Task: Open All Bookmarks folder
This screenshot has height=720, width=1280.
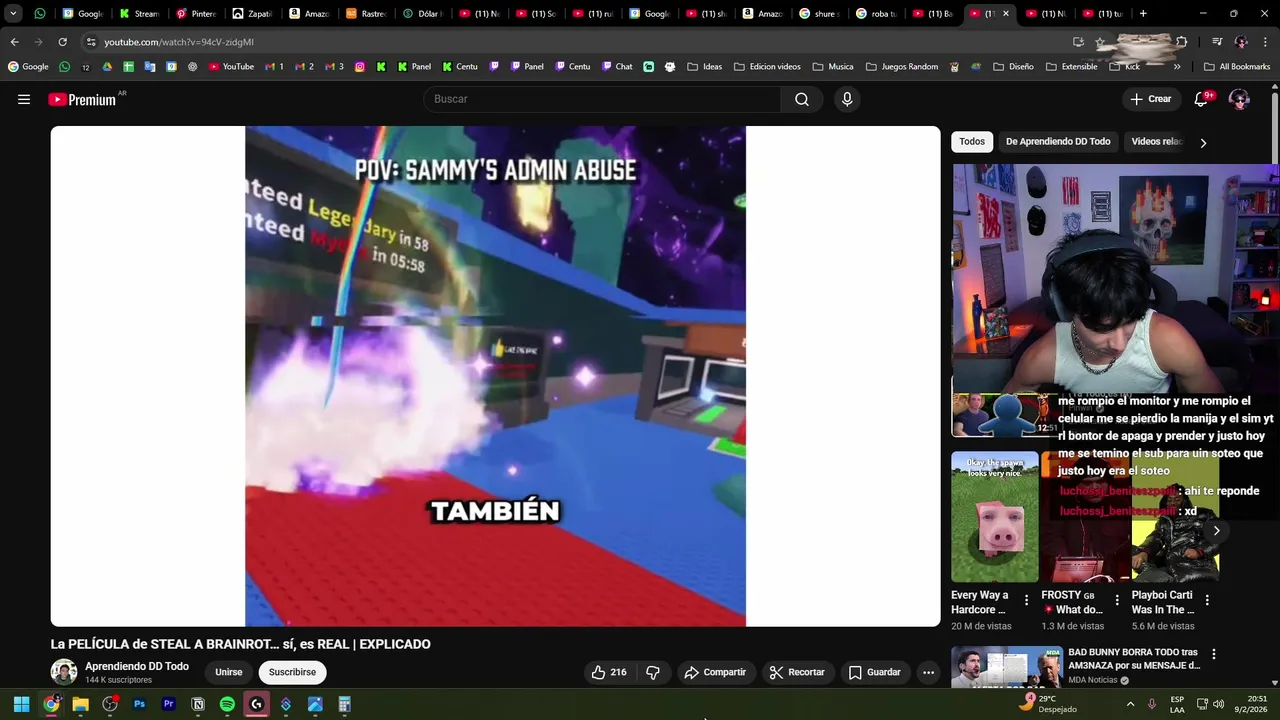Action: (x=1237, y=67)
